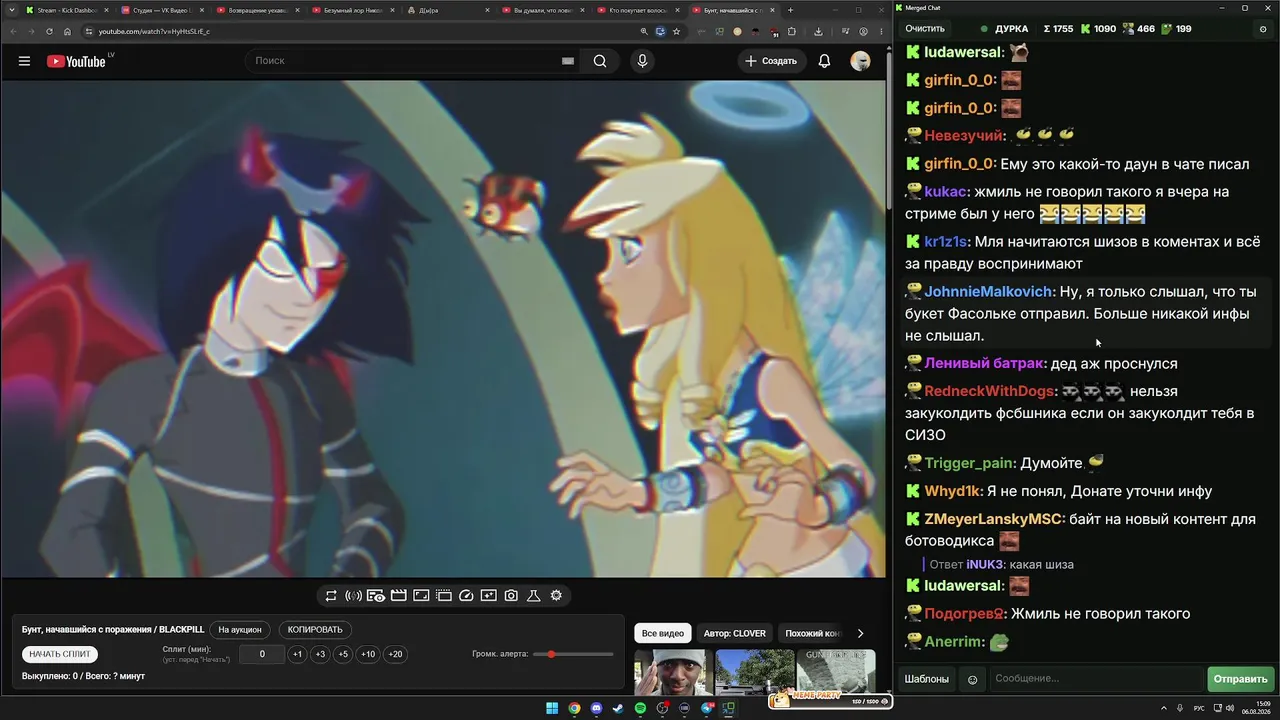This screenshot has height=720, width=1280.
Task: Open the Шаблоны templates button
Action: (x=927, y=679)
